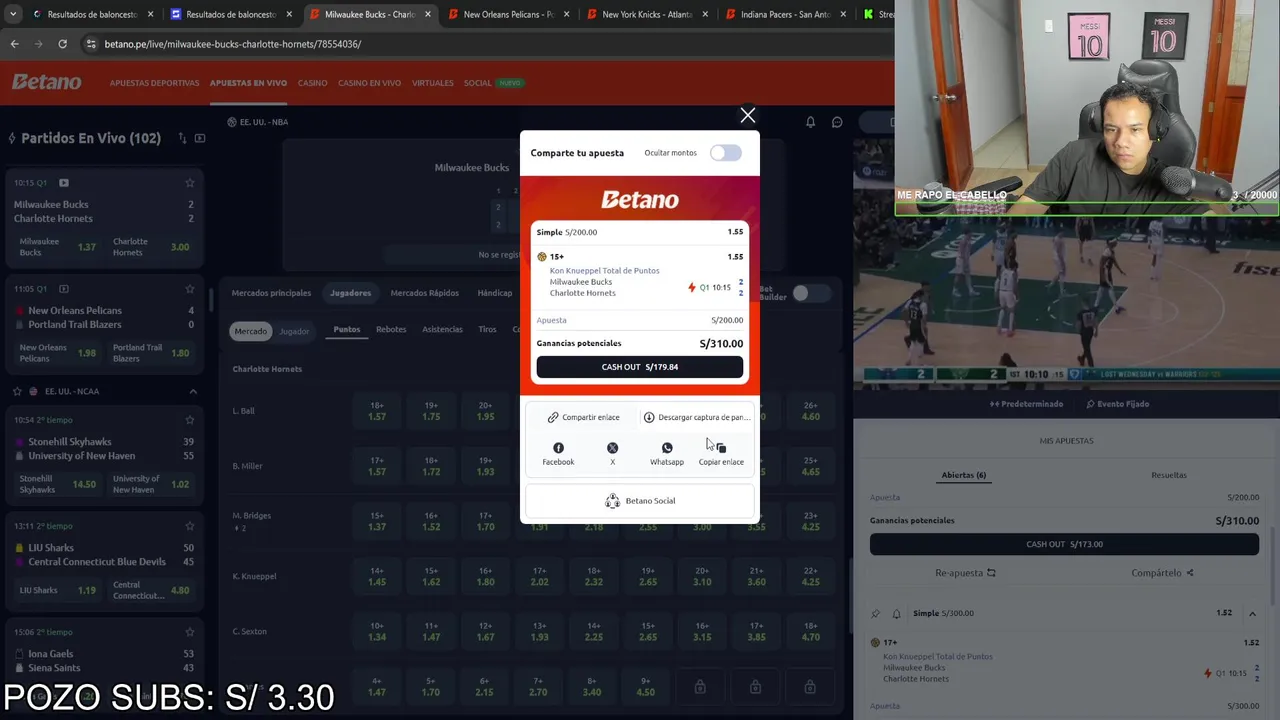
Task: Select Charlotte Hornets 3.00 odds
Action: tap(151, 247)
